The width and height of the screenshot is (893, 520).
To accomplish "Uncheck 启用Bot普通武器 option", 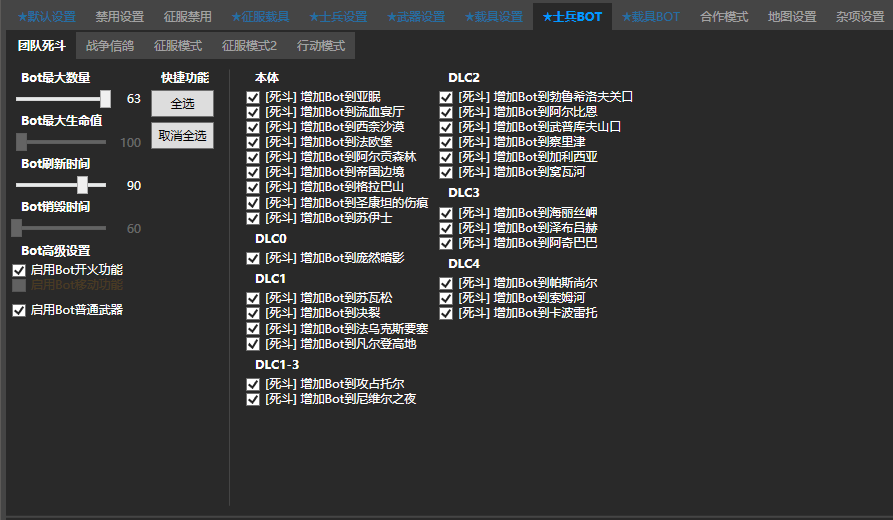I will tap(19, 310).
